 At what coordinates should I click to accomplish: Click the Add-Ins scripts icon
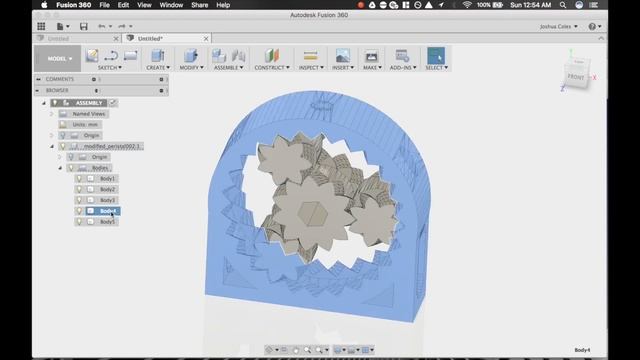(402, 56)
